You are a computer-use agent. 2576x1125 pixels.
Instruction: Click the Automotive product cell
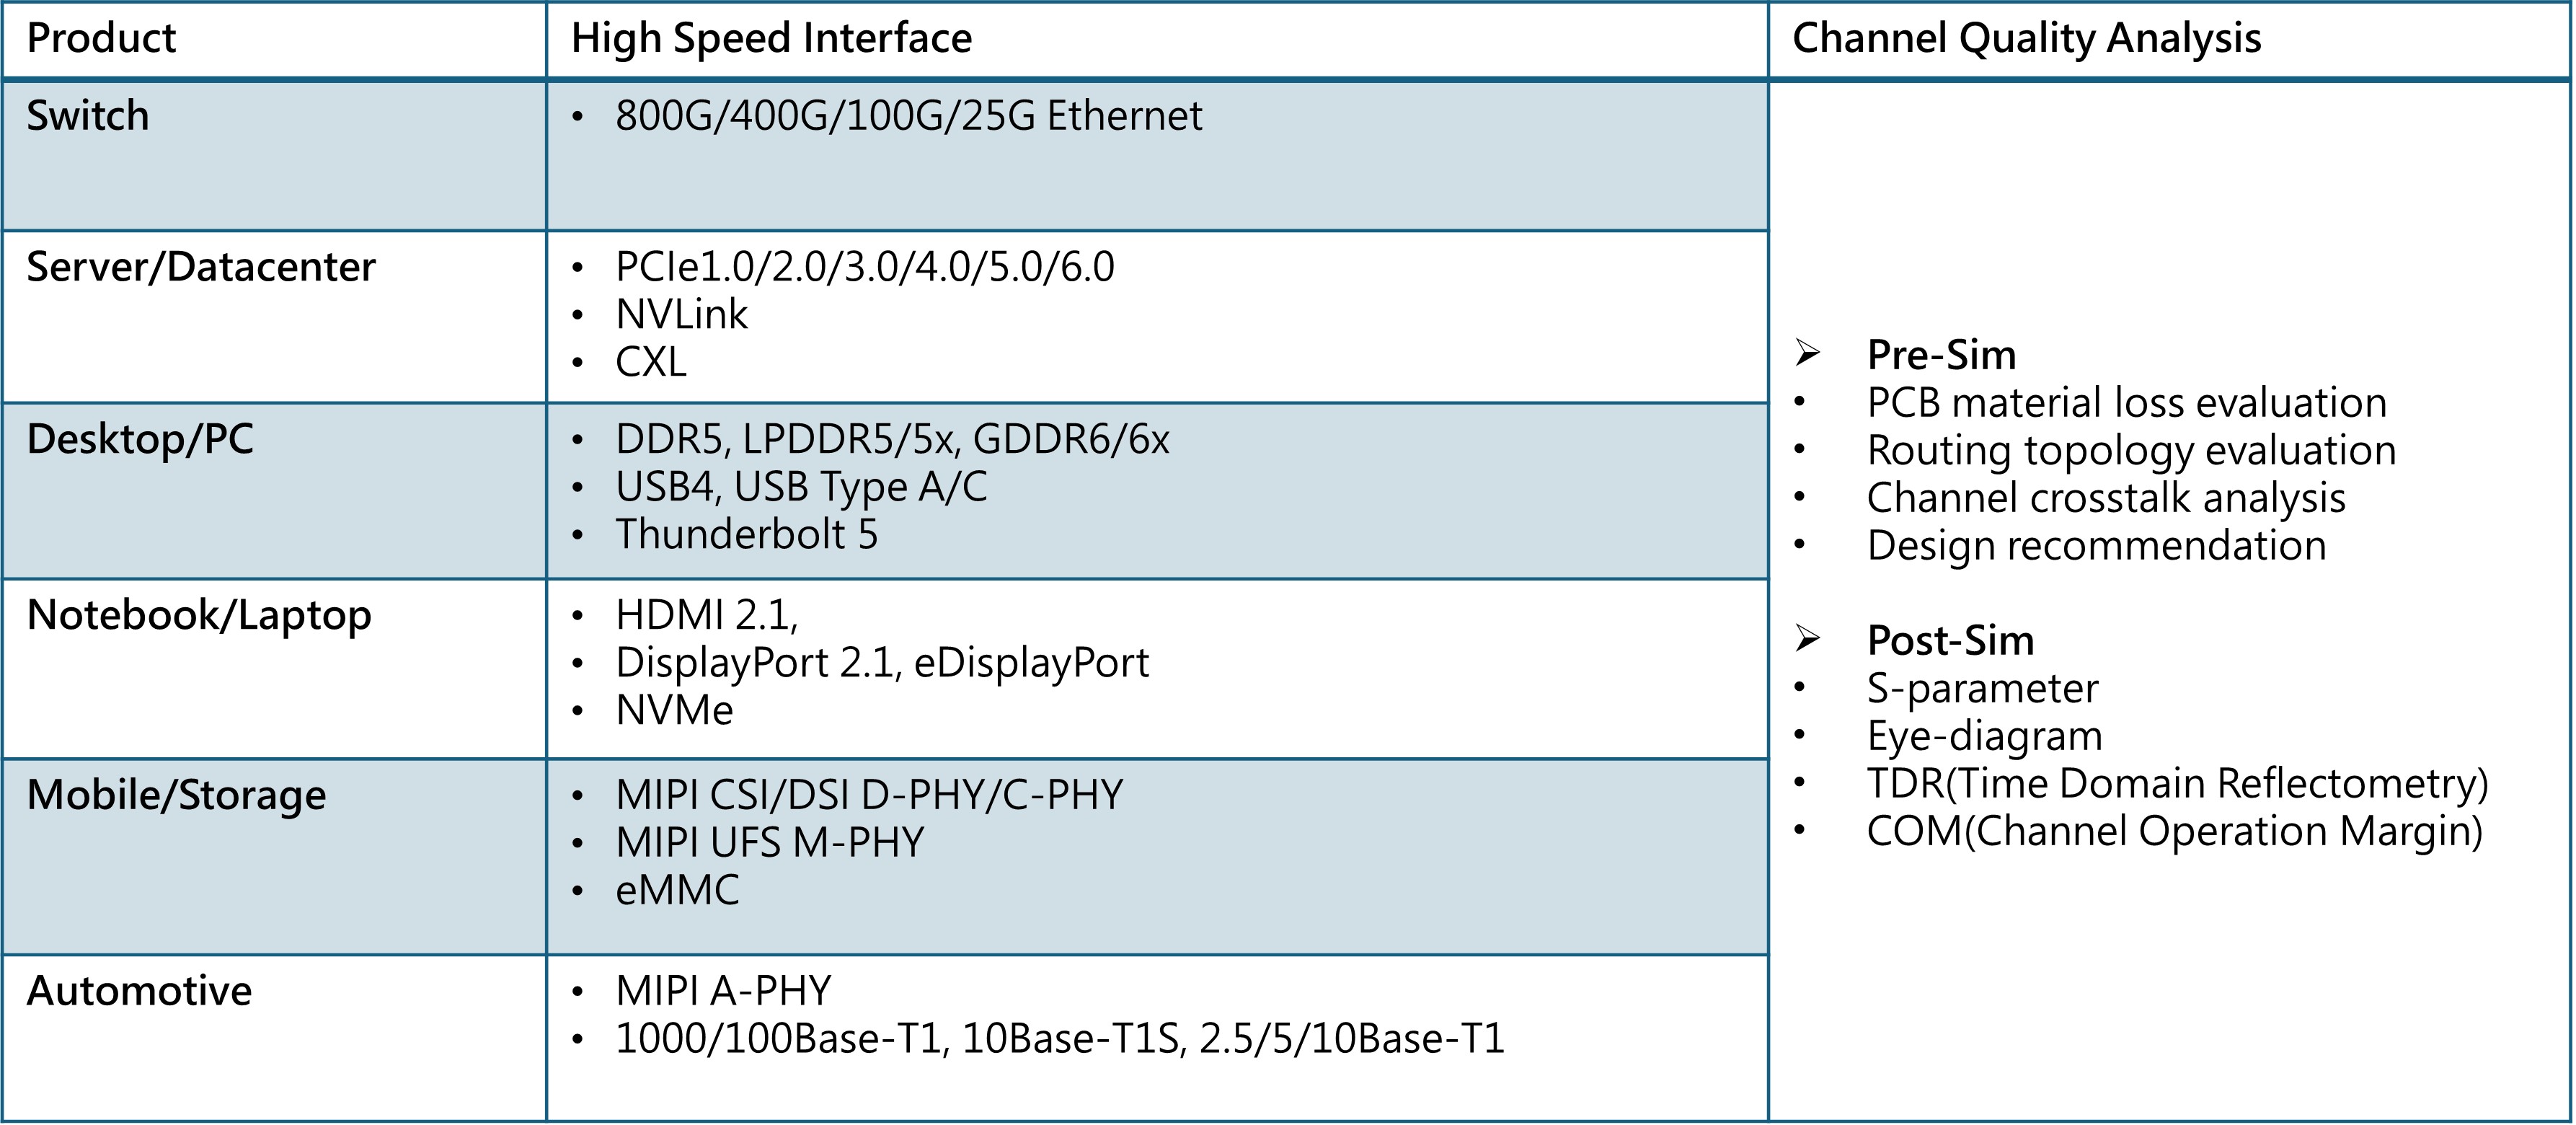pos(274,1038)
